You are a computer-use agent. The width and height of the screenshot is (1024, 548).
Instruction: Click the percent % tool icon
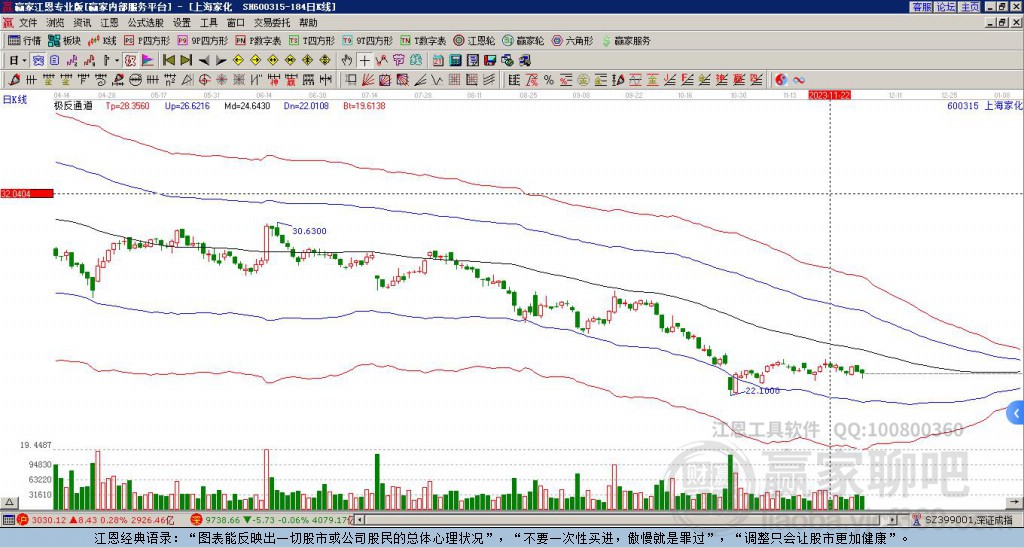click(x=549, y=80)
